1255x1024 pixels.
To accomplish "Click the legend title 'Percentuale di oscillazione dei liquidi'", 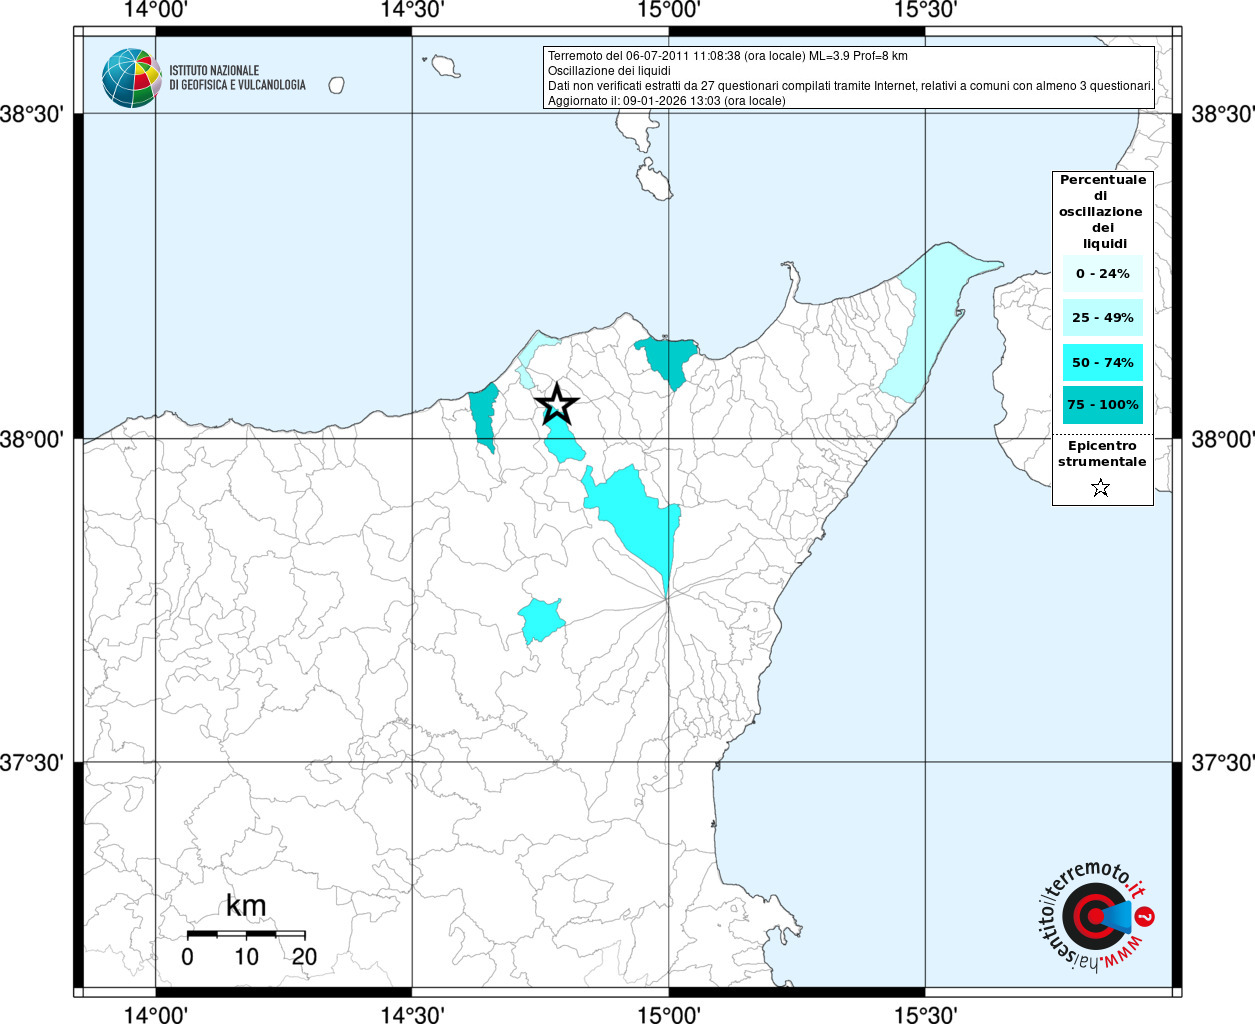I will (x=1103, y=212).
